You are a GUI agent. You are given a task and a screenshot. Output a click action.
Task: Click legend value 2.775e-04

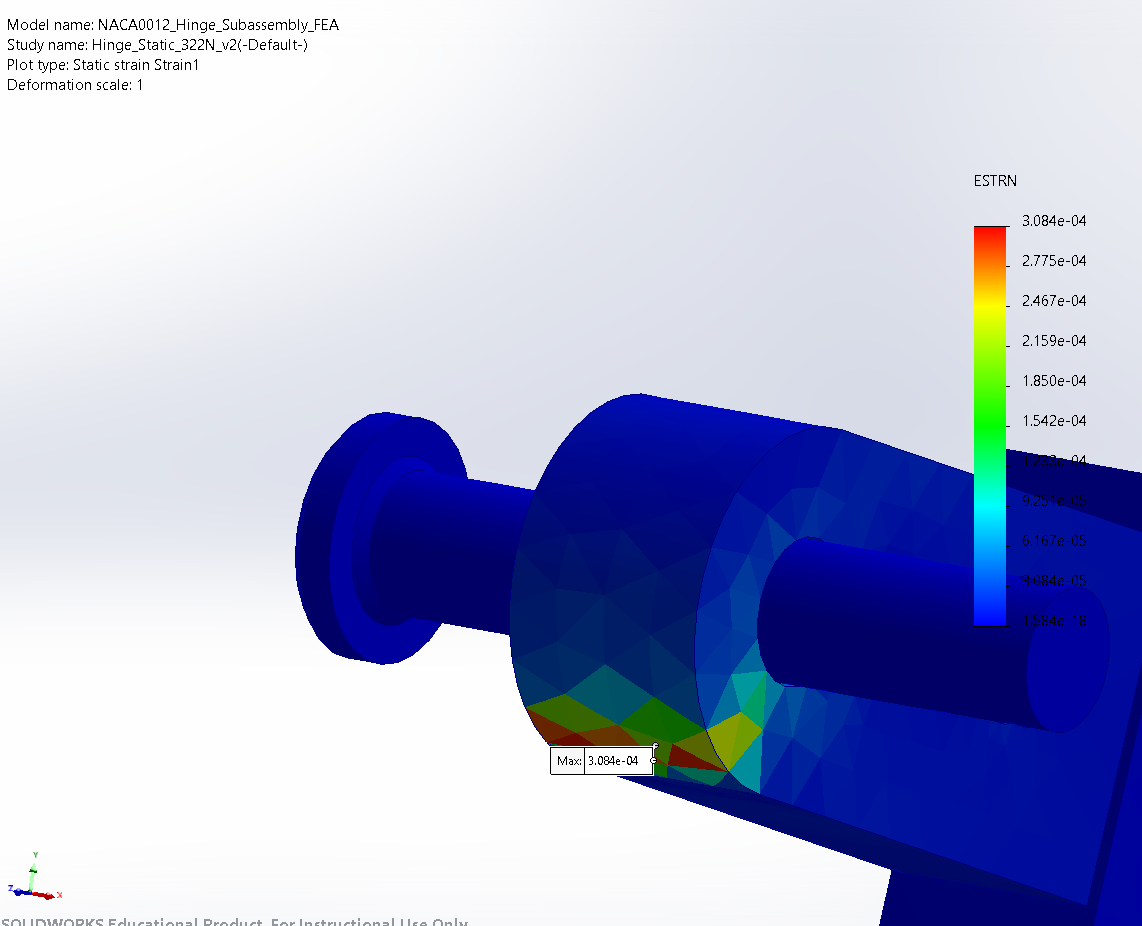(1054, 261)
